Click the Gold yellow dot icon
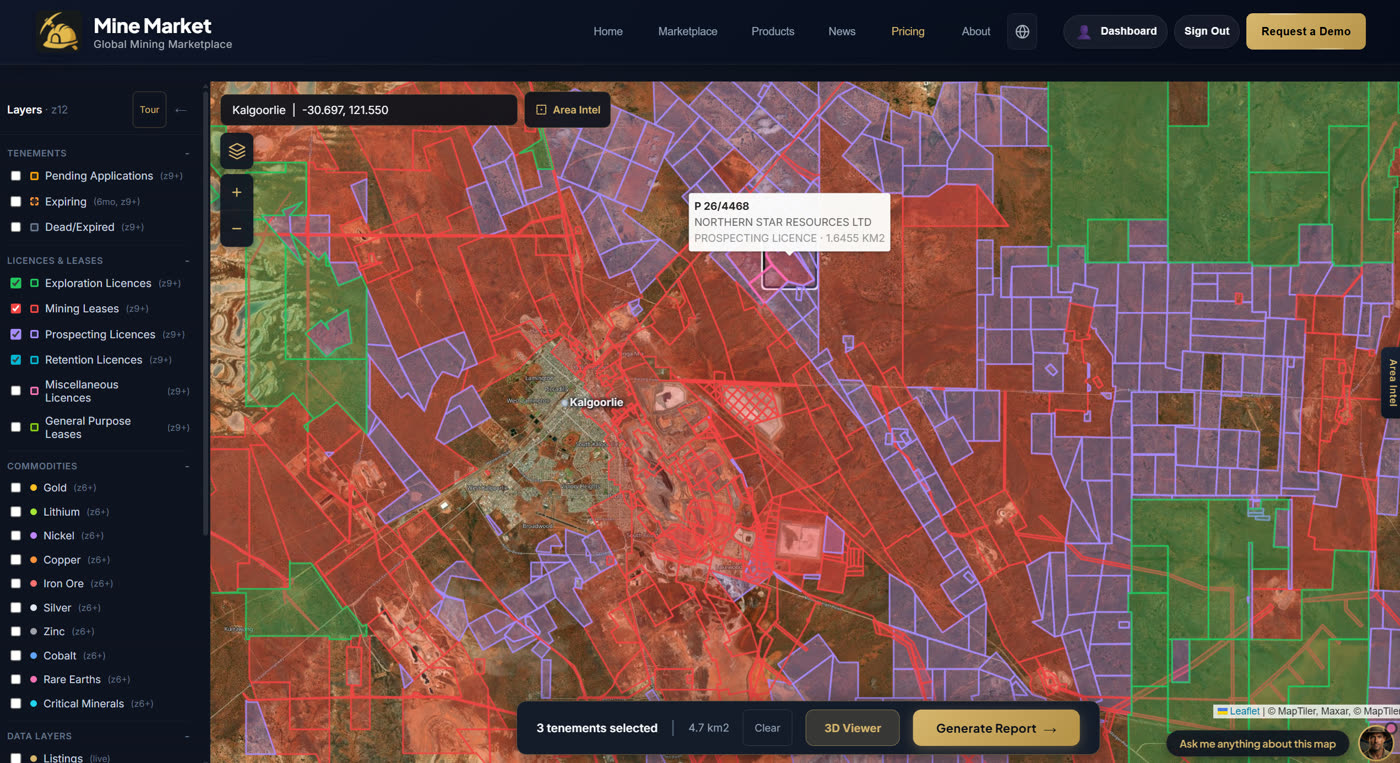 pyautogui.click(x=34, y=488)
